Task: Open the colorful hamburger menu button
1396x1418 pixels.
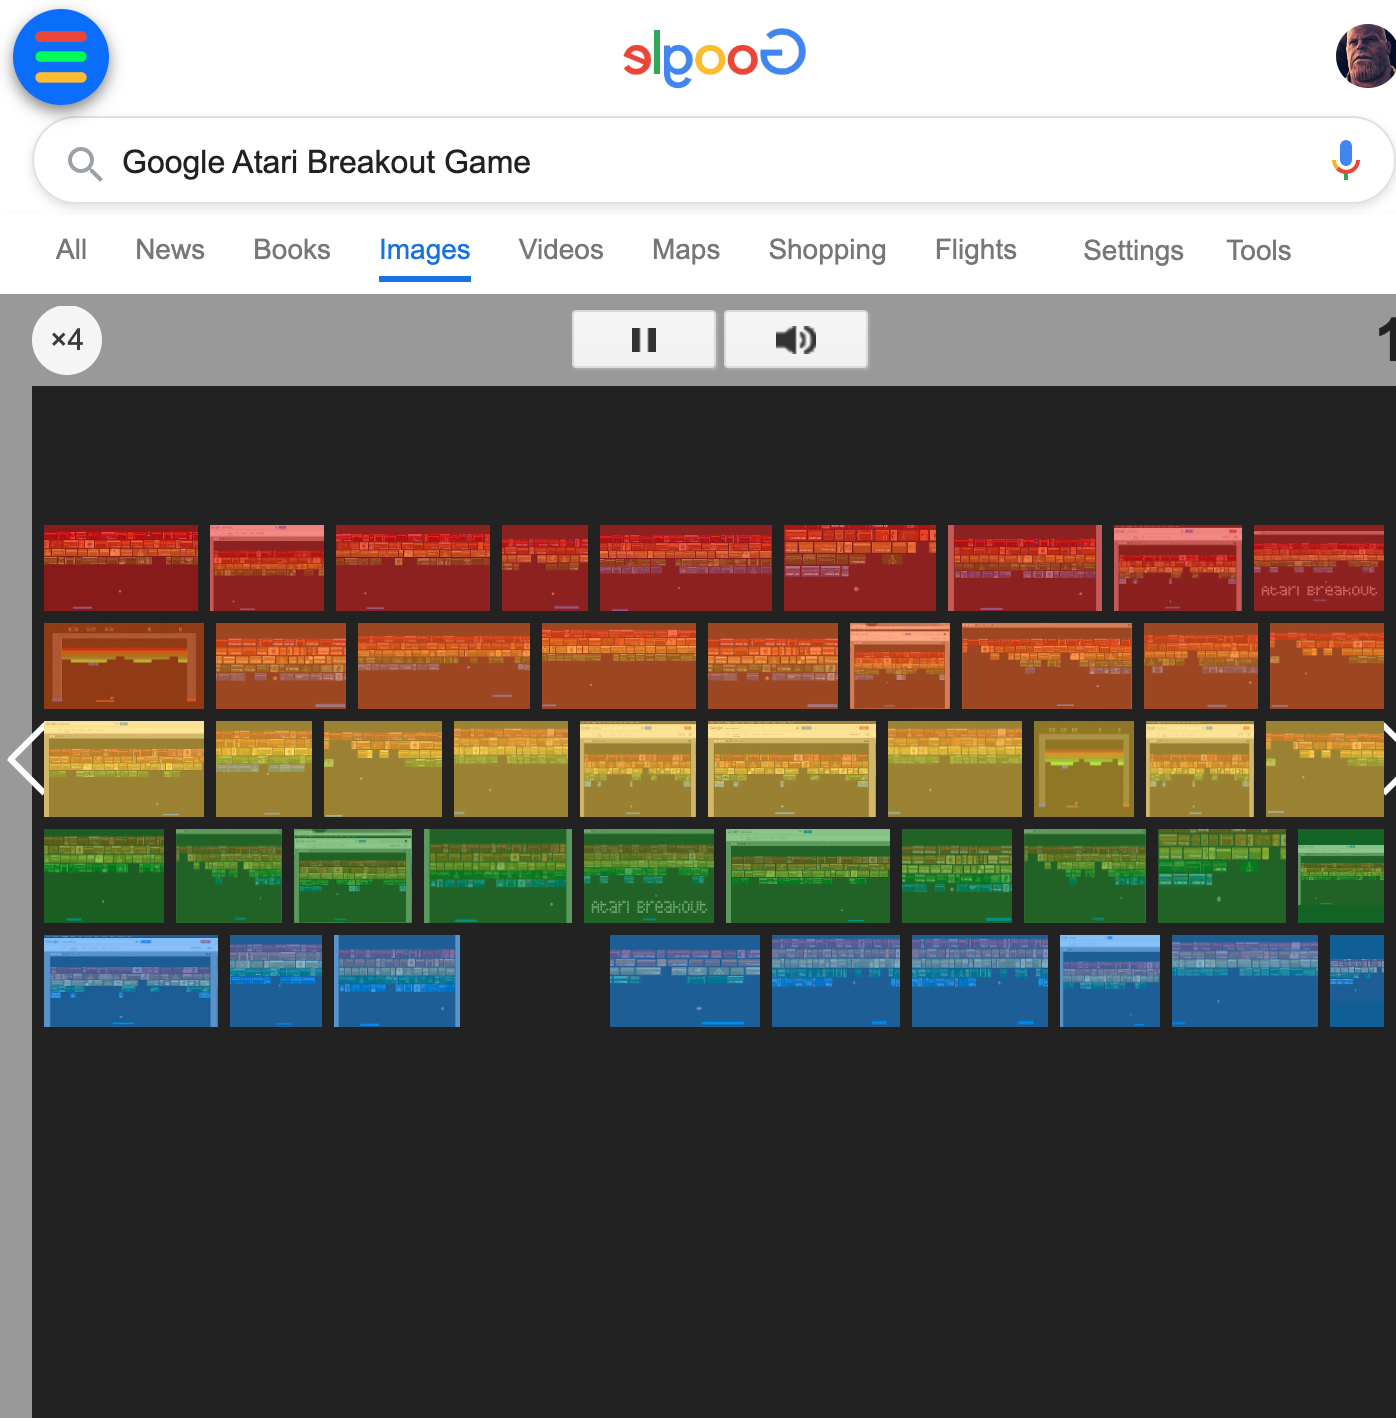Action: pyautogui.click(x=61, y=57)
